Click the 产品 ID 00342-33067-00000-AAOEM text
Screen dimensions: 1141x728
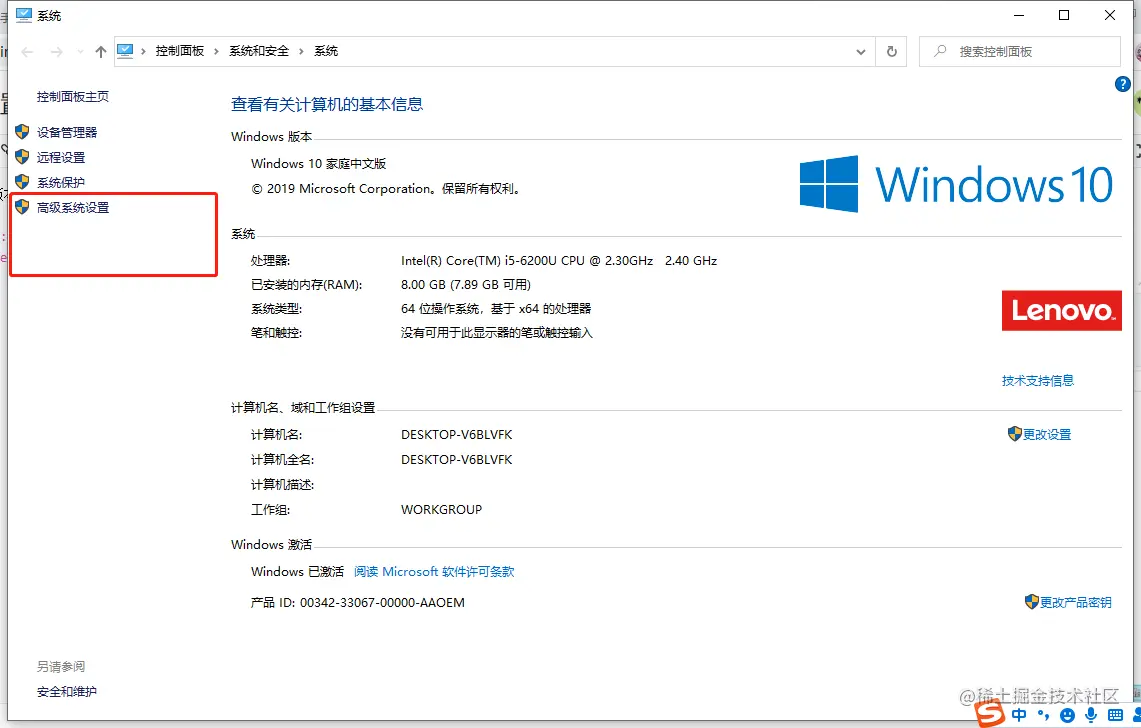pyautogui.click(x=357, y=603)
